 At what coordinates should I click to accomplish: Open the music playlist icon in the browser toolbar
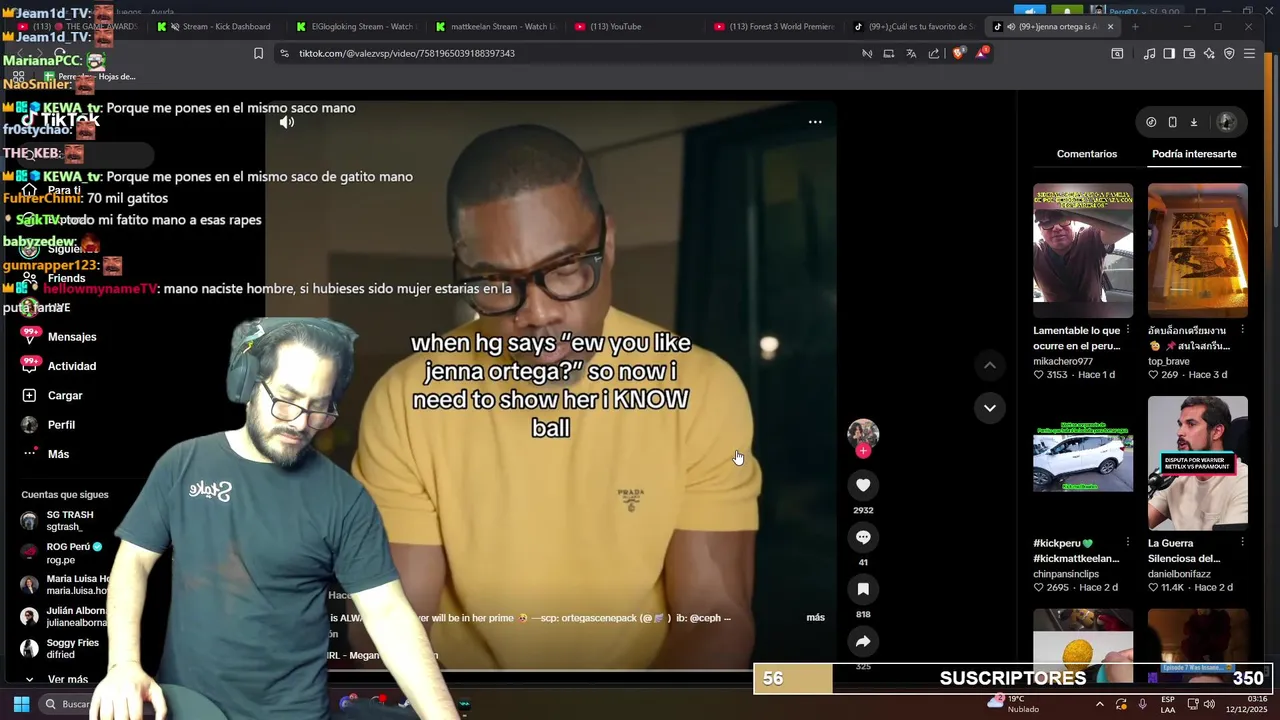coord(1149,53)
